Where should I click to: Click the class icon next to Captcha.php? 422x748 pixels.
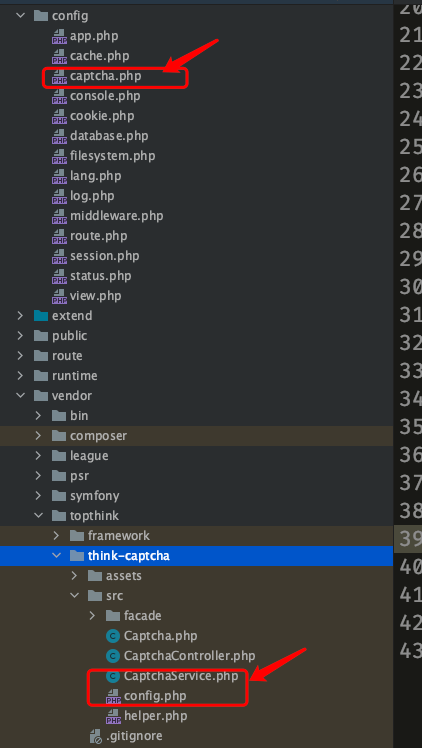(113, 636)
